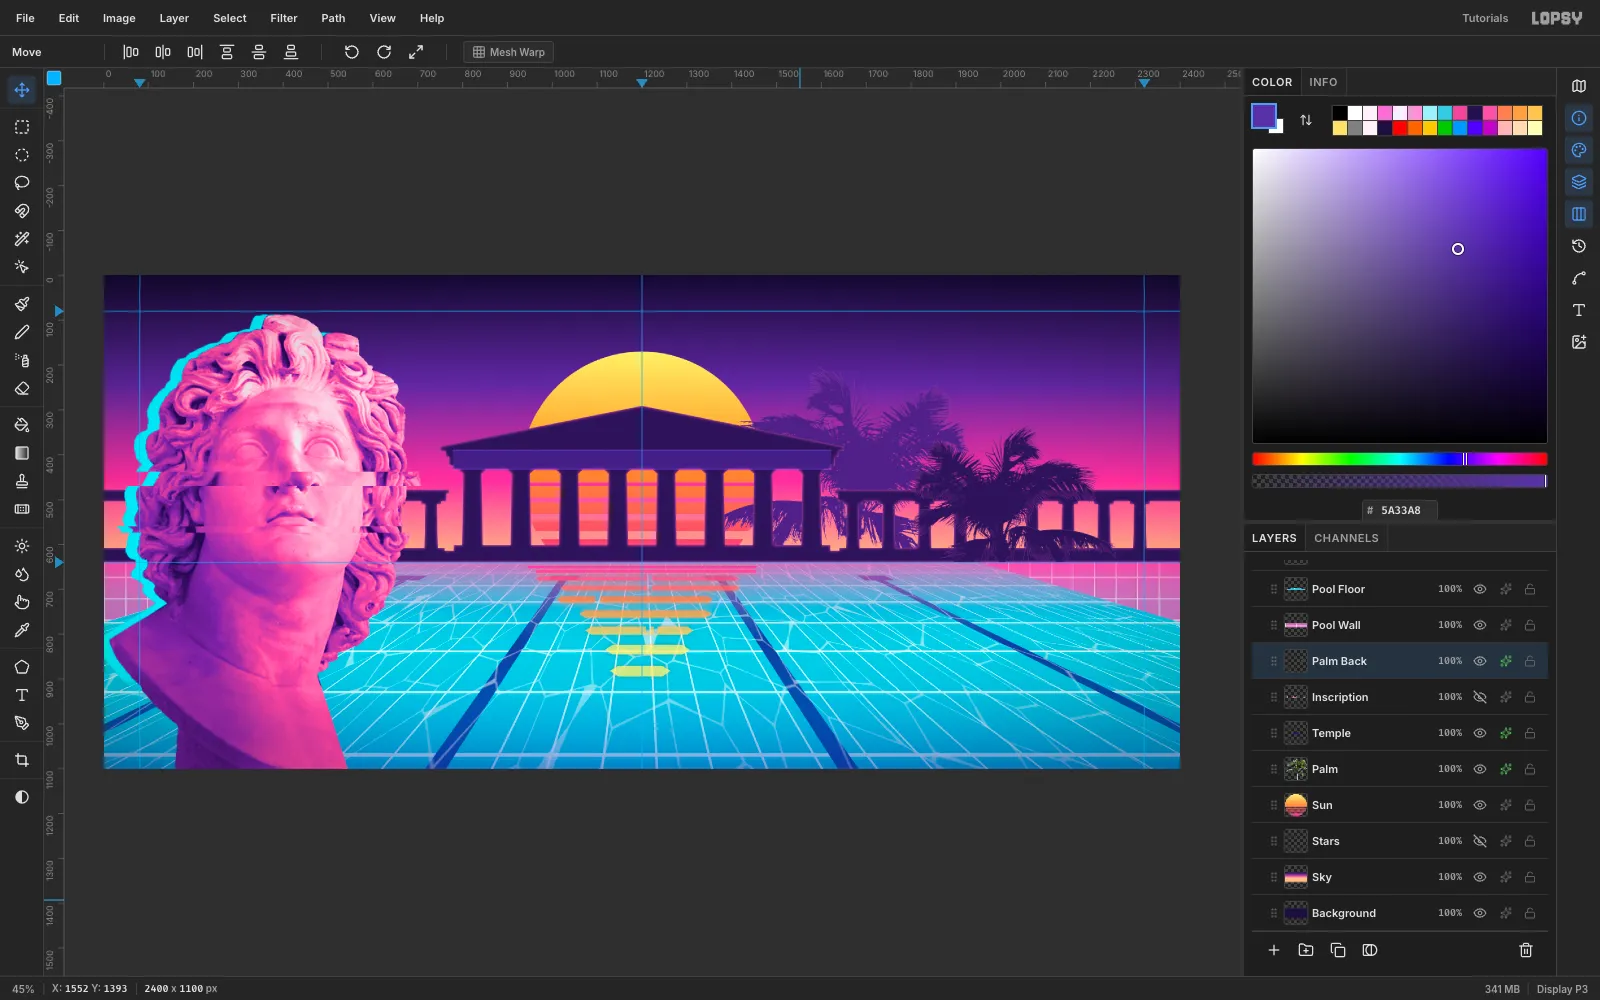Select the Eraser tool in left toolbar

tap(21, 389)
